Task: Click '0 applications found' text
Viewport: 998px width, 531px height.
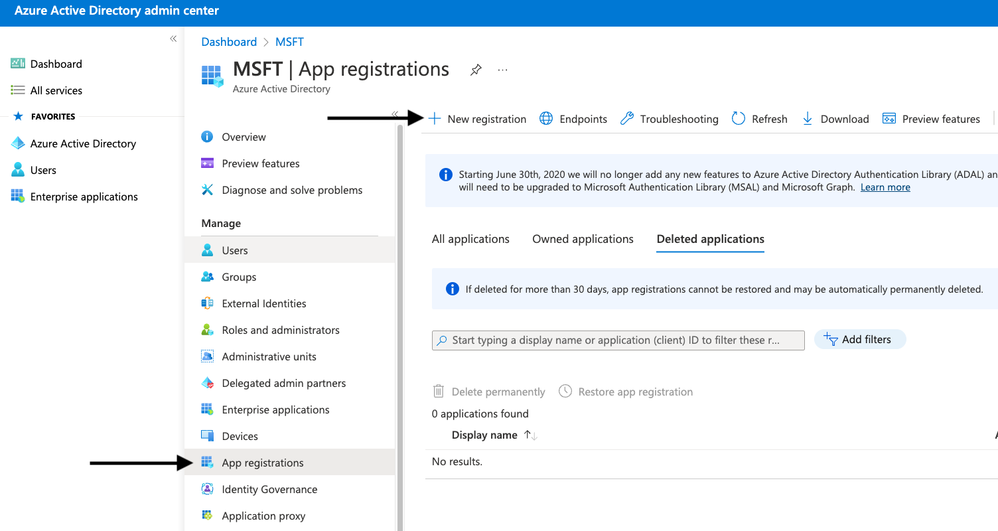Action: click(480, 413)
